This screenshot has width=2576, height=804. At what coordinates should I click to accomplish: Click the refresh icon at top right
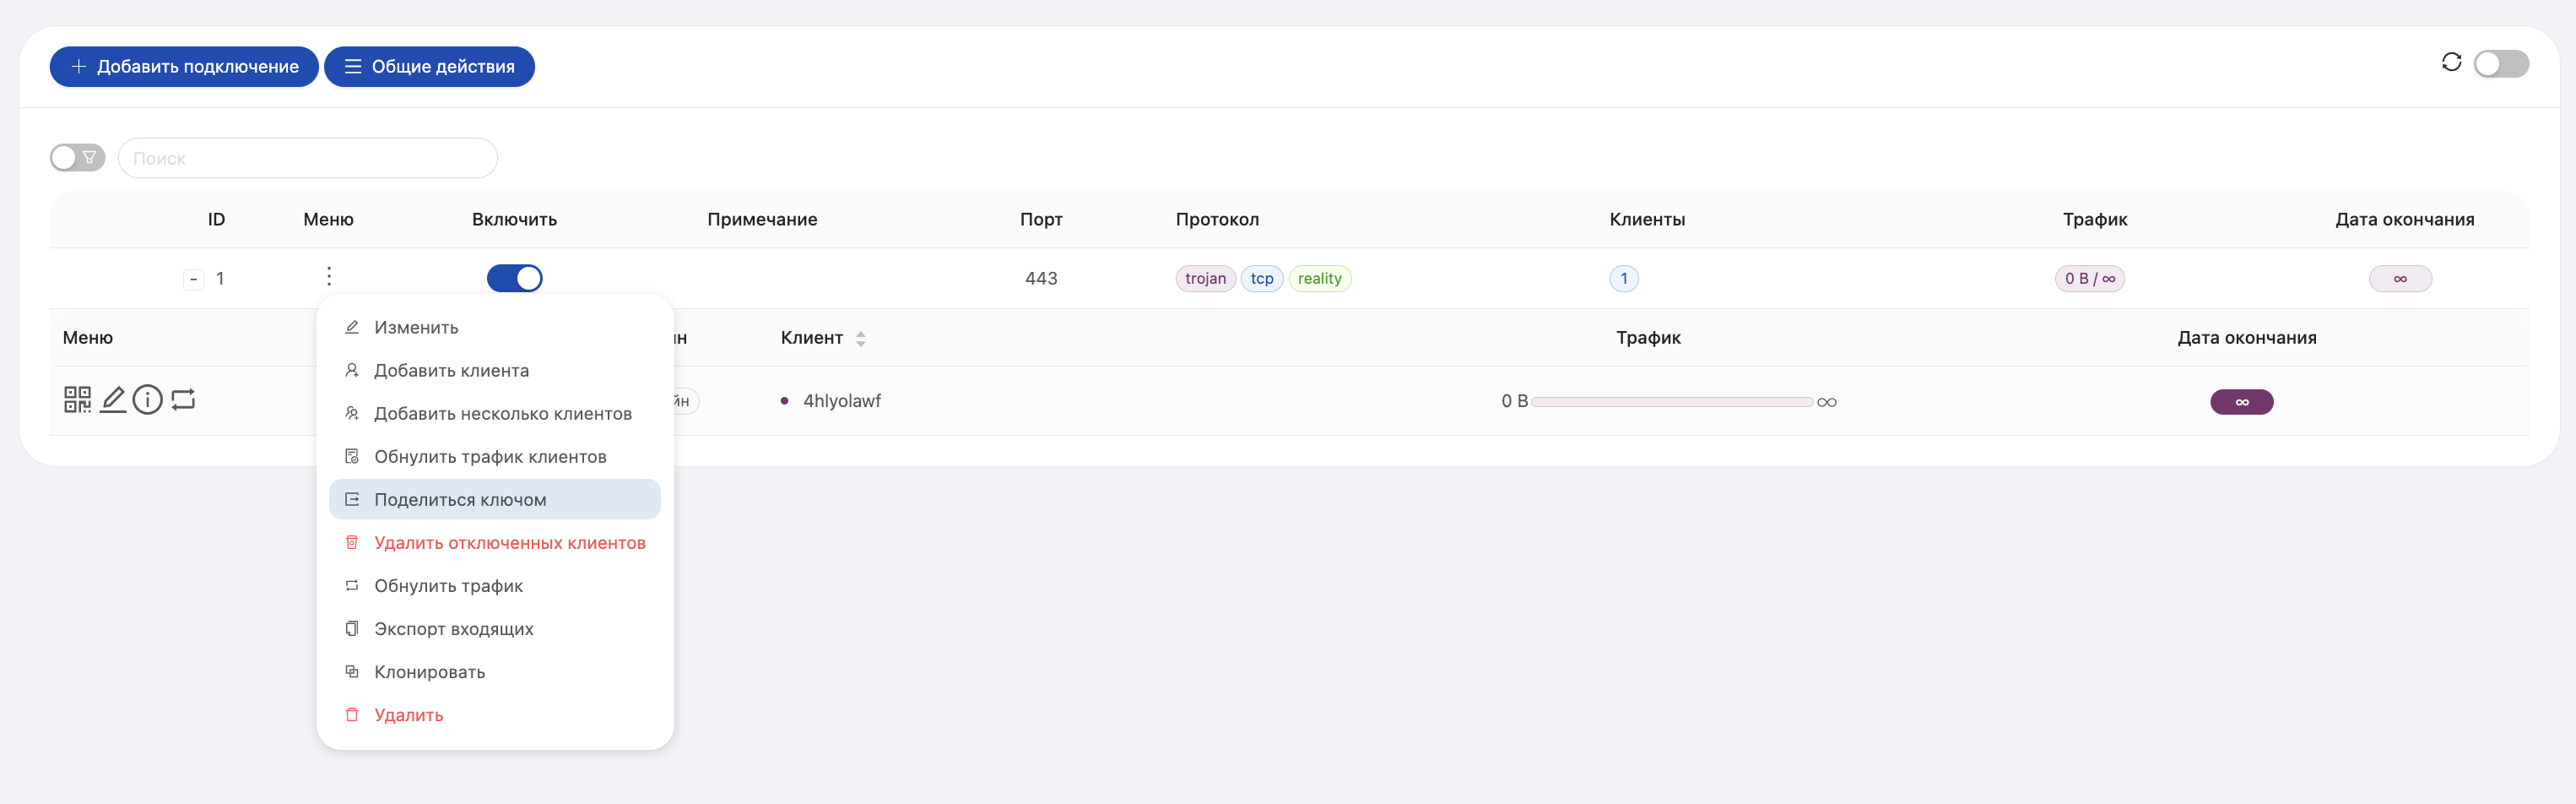tap(2451, 63)
